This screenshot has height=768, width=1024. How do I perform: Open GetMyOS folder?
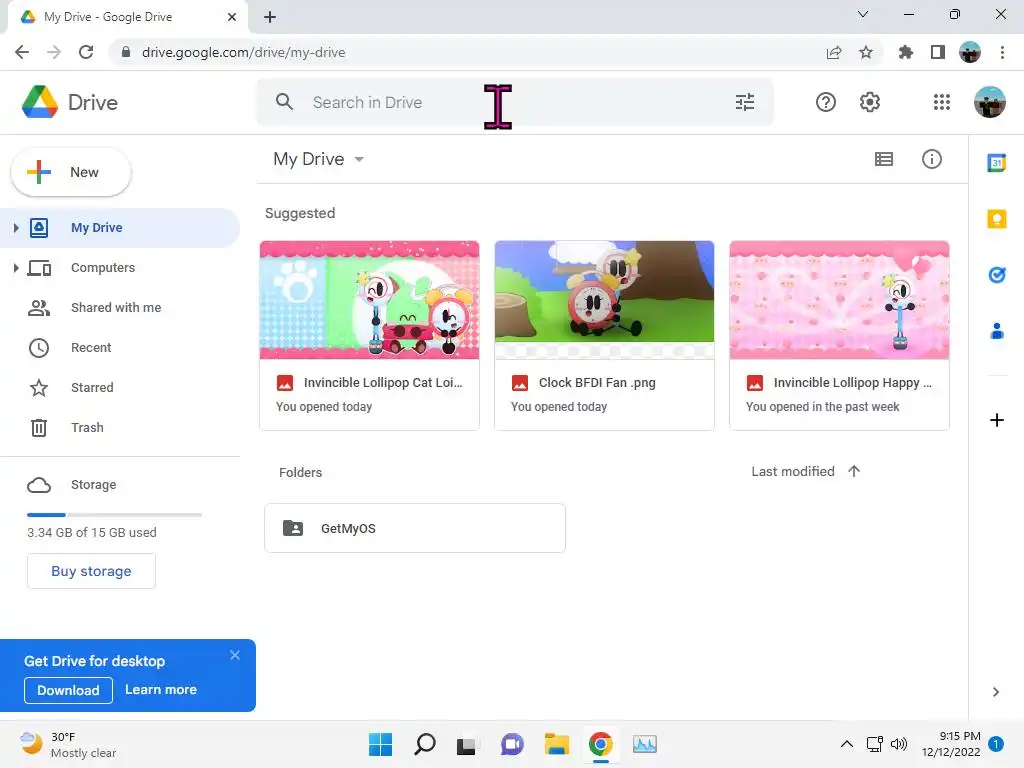coord(415,528)
